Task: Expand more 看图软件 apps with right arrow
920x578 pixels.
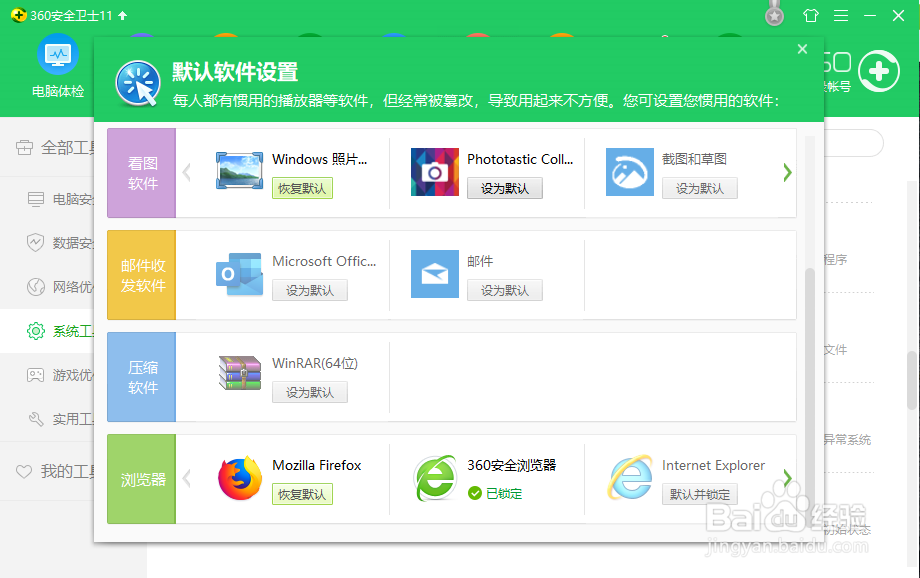Action: pyautogui.click(x=788, y=172)
